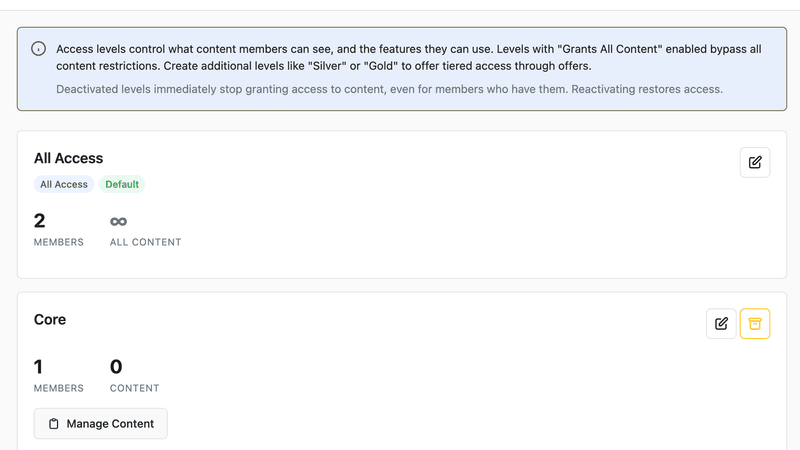800x450 pixels.
Task: Select the Core card title
Action: pyautogui.click(x=50, y=319)
